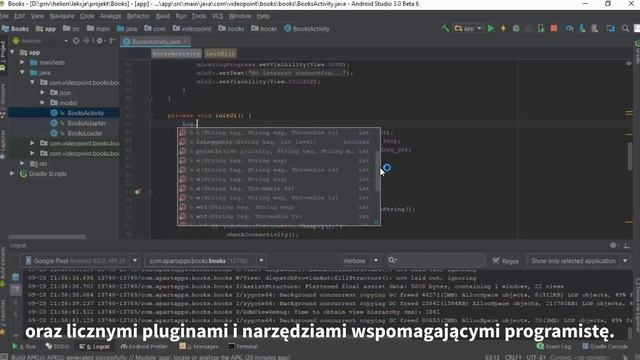Attach debugger to Android process icon
Screen dimensions: 640x360
[x=541, y=28]
